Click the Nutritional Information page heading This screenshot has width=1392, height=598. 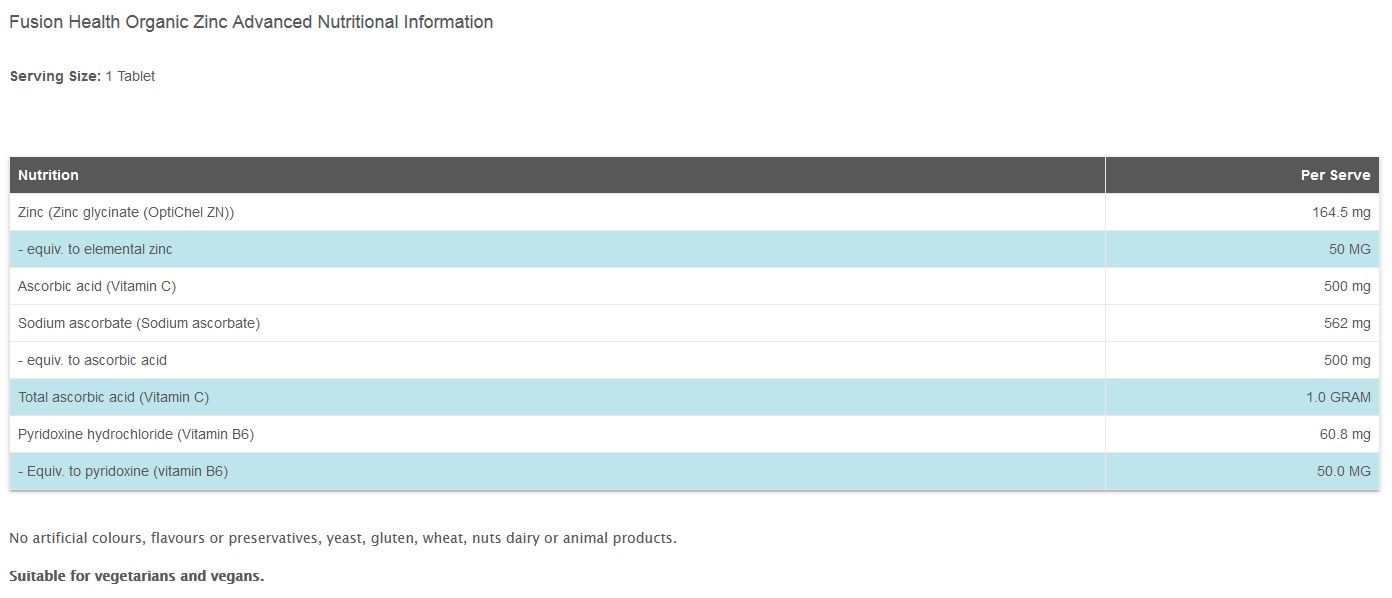251,22
